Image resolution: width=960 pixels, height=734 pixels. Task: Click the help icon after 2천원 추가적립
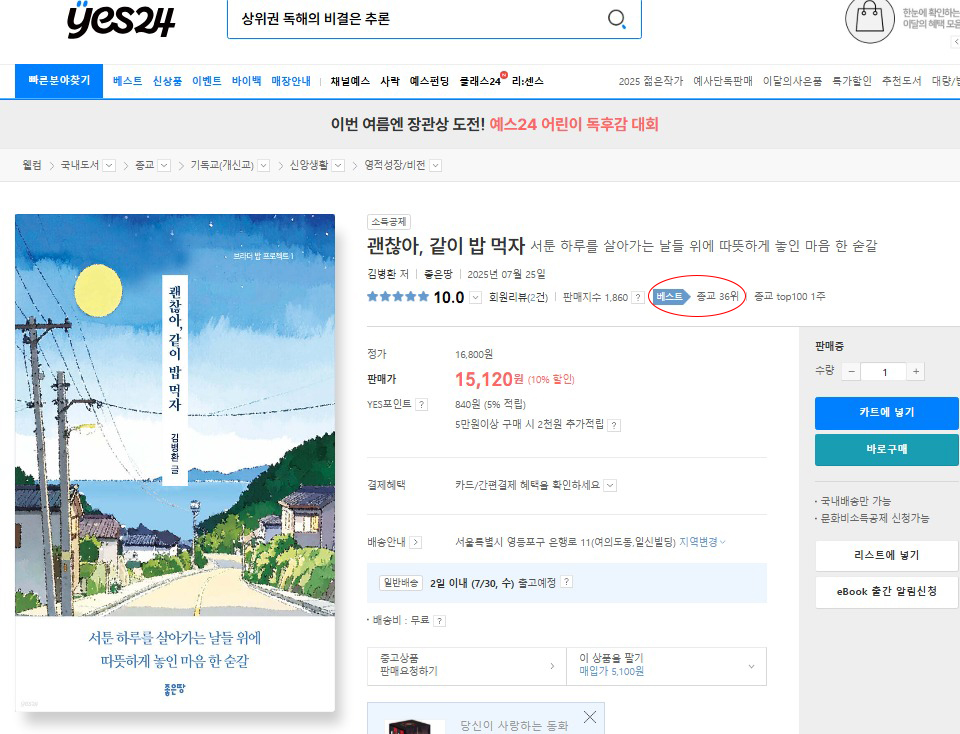(x=615, y=425)
